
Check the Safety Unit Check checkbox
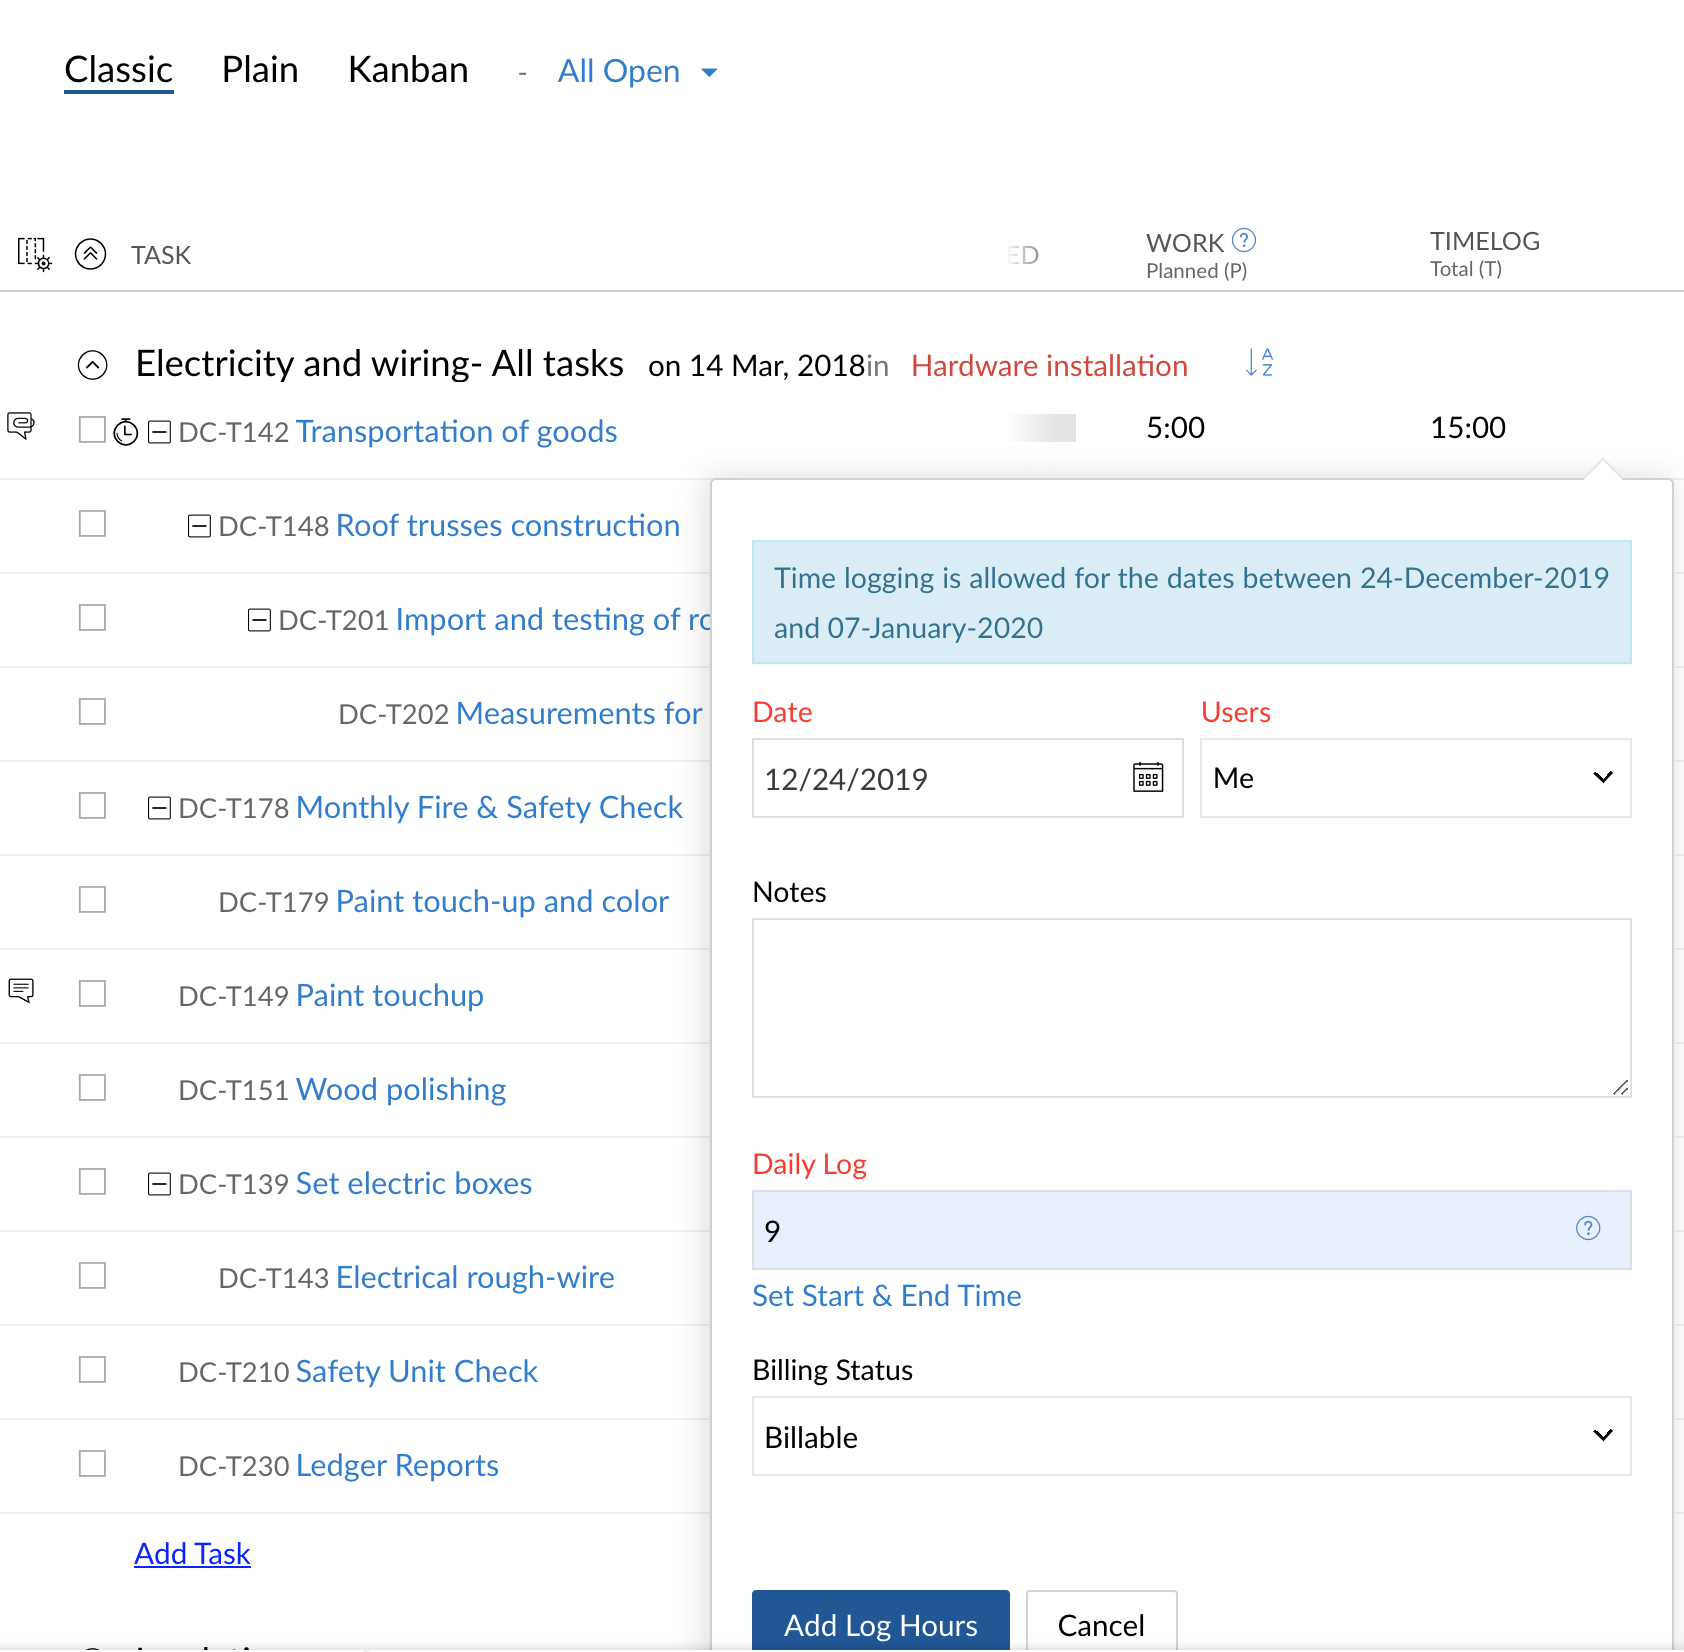[x=92, y=1370]
